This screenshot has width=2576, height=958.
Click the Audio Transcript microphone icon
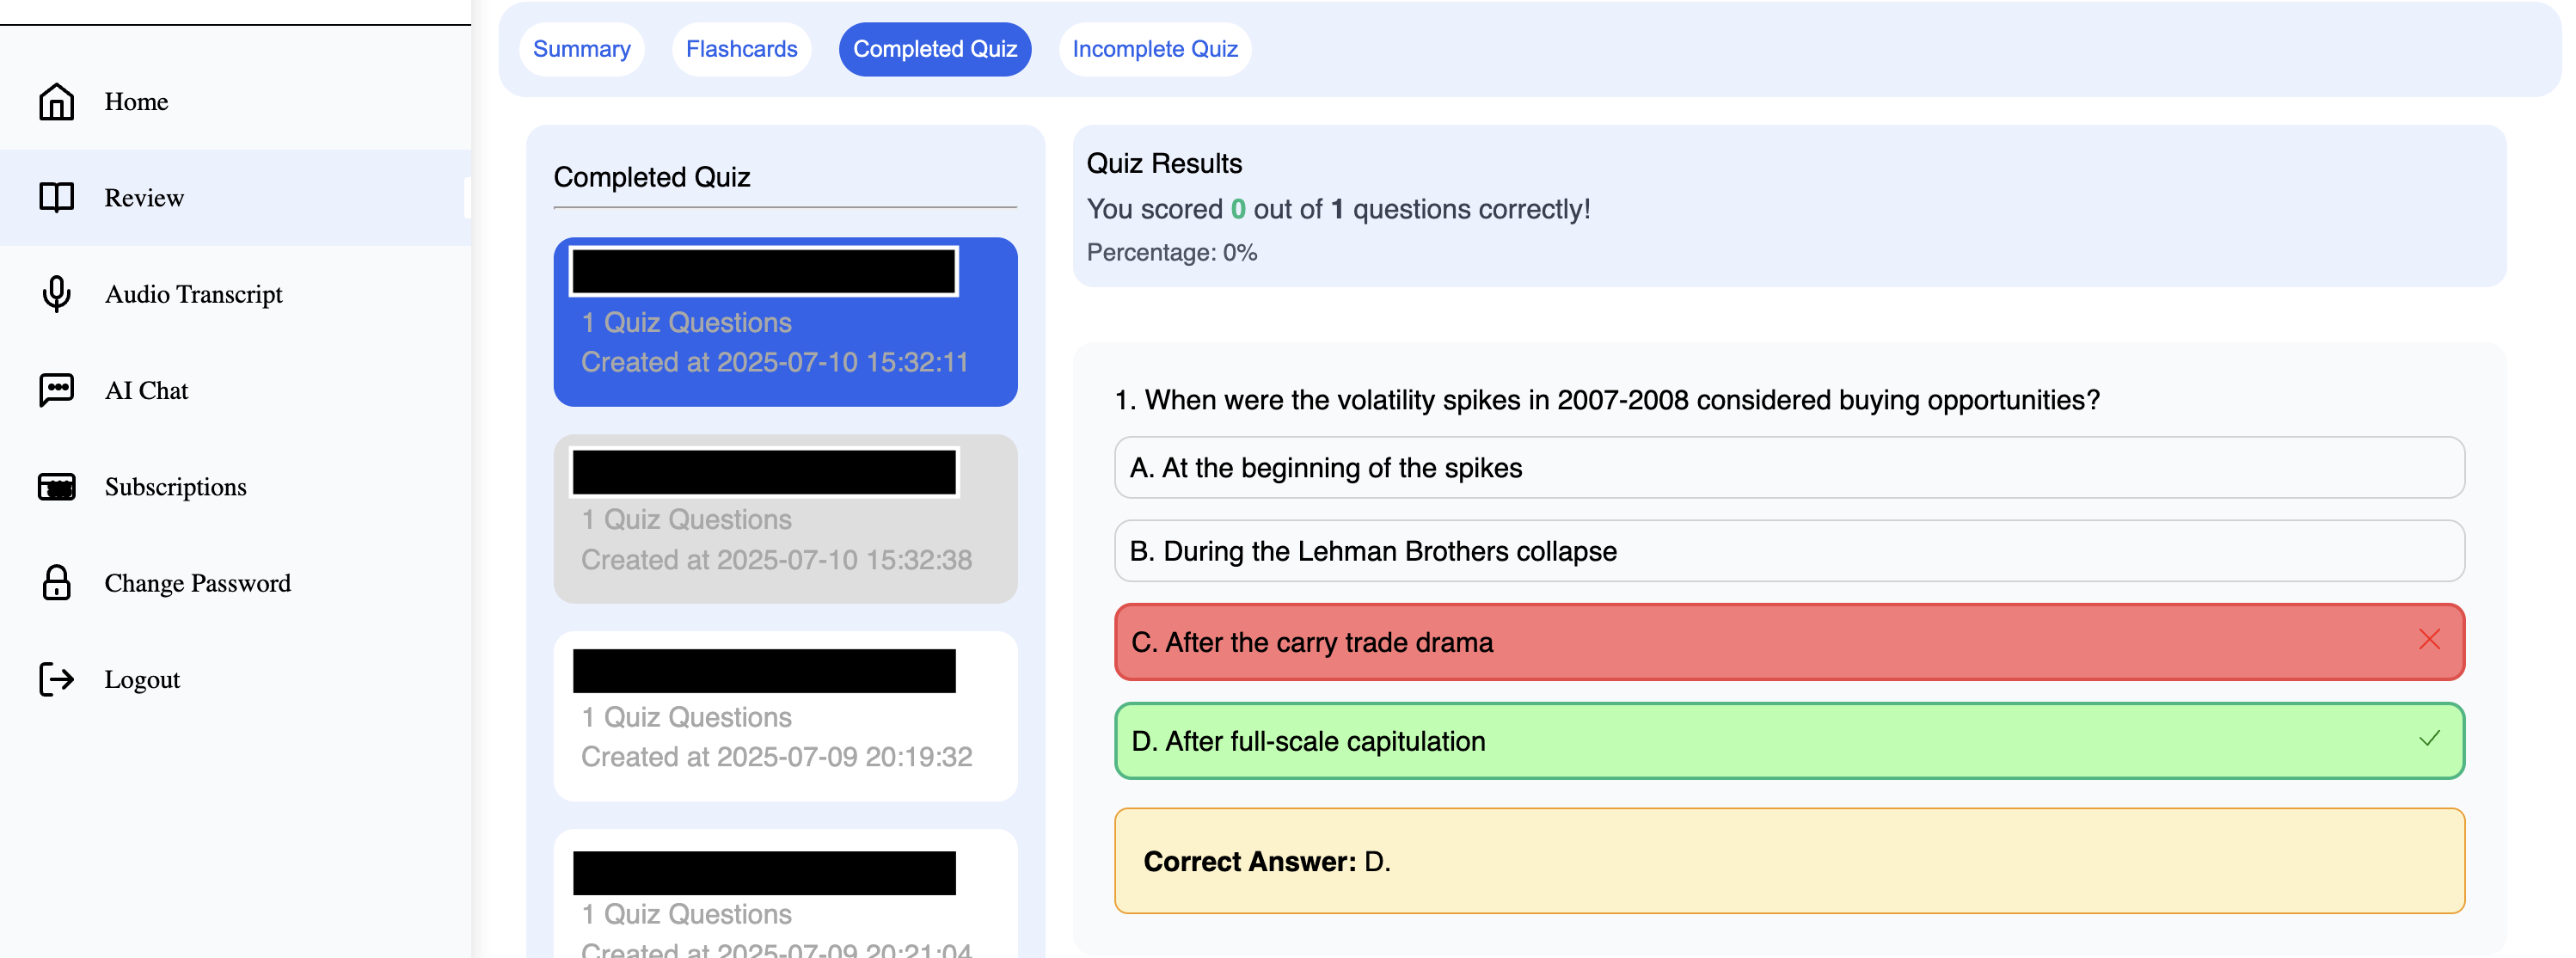tap(56, 294)
